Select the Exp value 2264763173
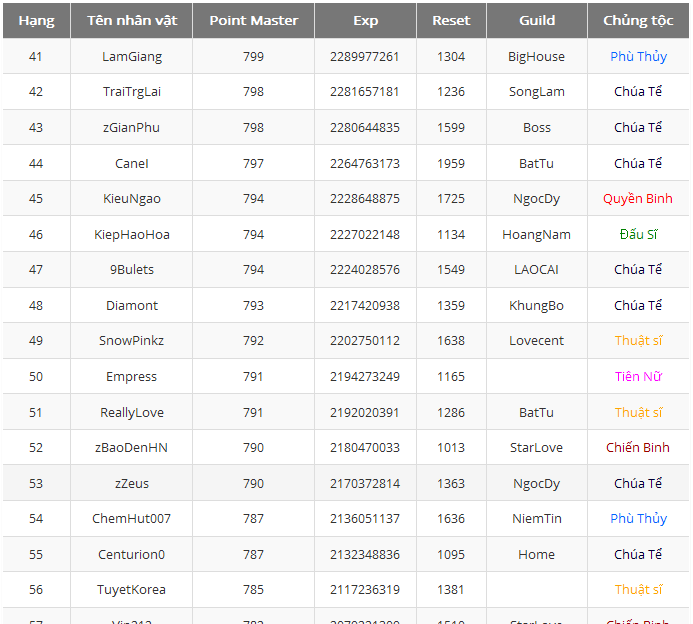 coord(365,164)
